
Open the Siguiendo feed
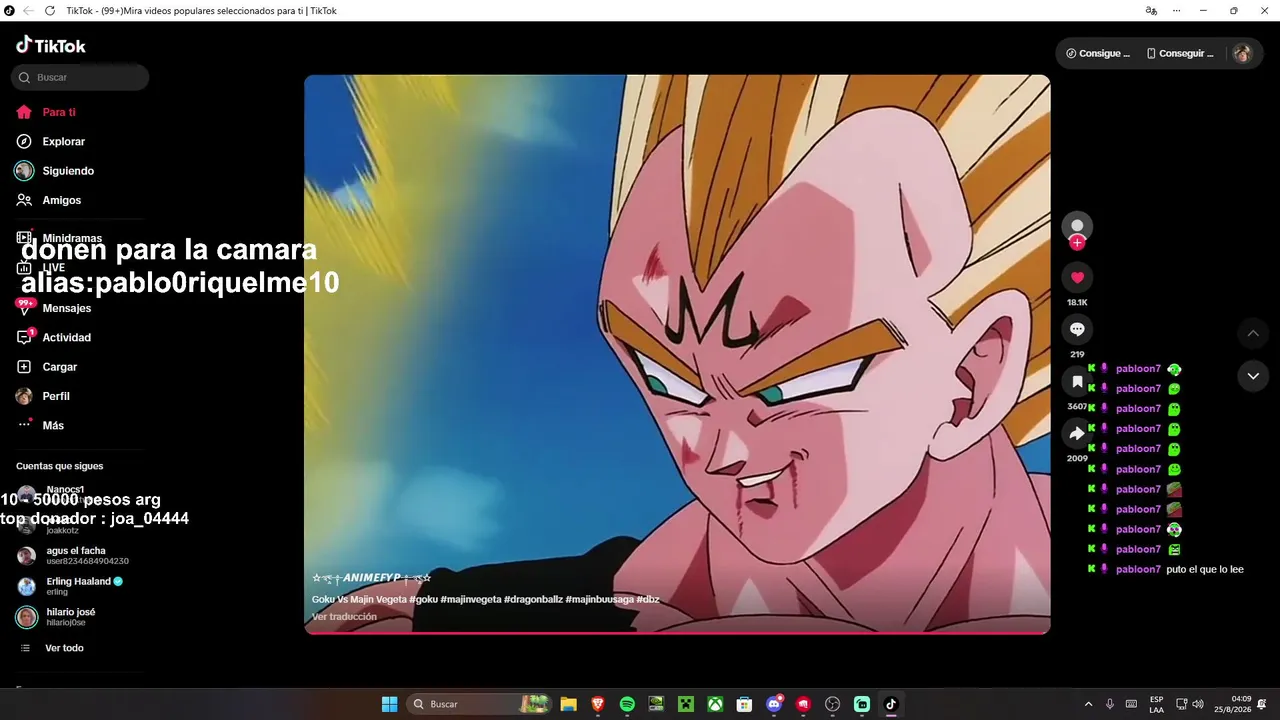(68, 171)
